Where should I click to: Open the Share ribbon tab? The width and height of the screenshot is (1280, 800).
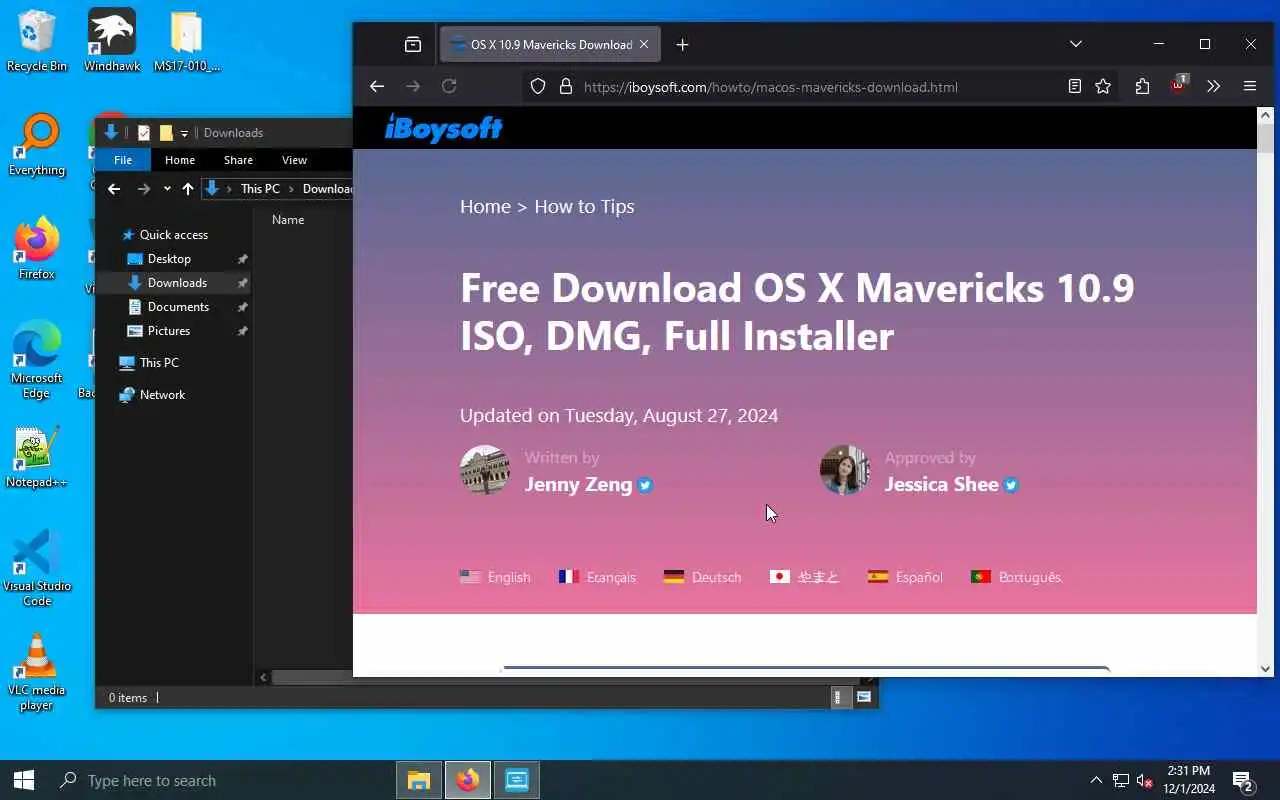[x=238, y=160]
